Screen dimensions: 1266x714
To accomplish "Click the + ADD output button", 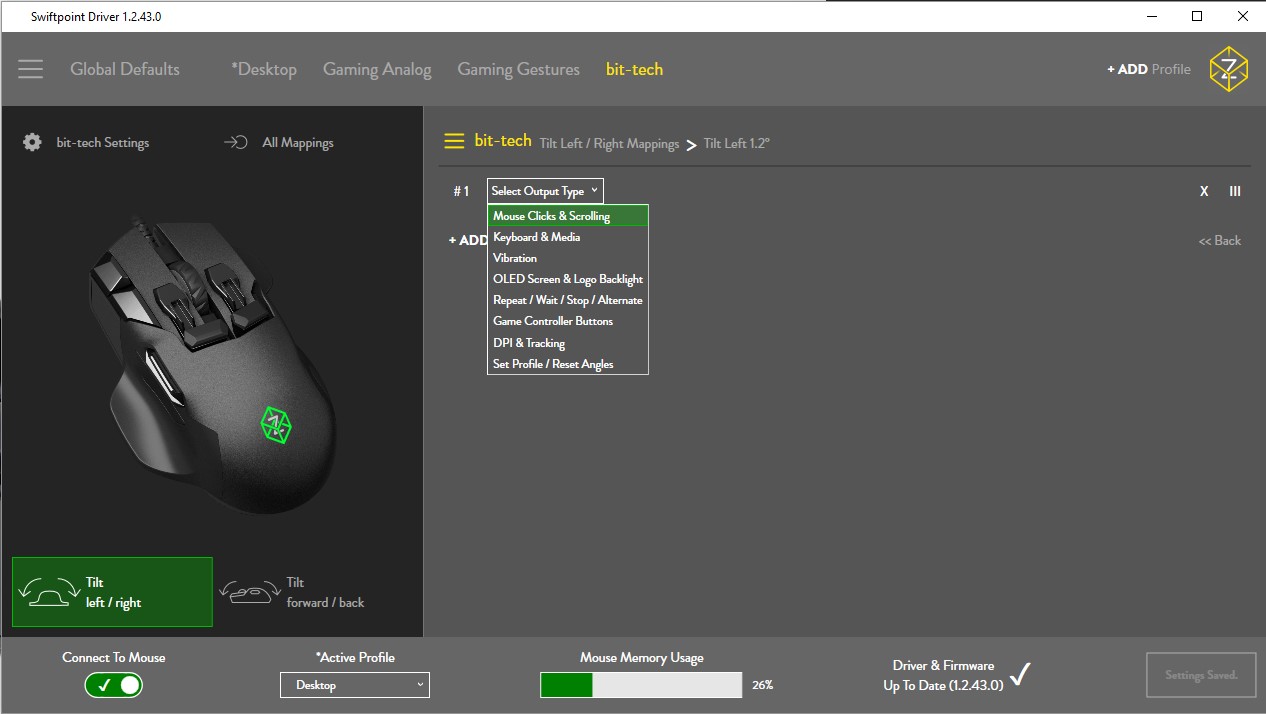I will pos(468,240).
